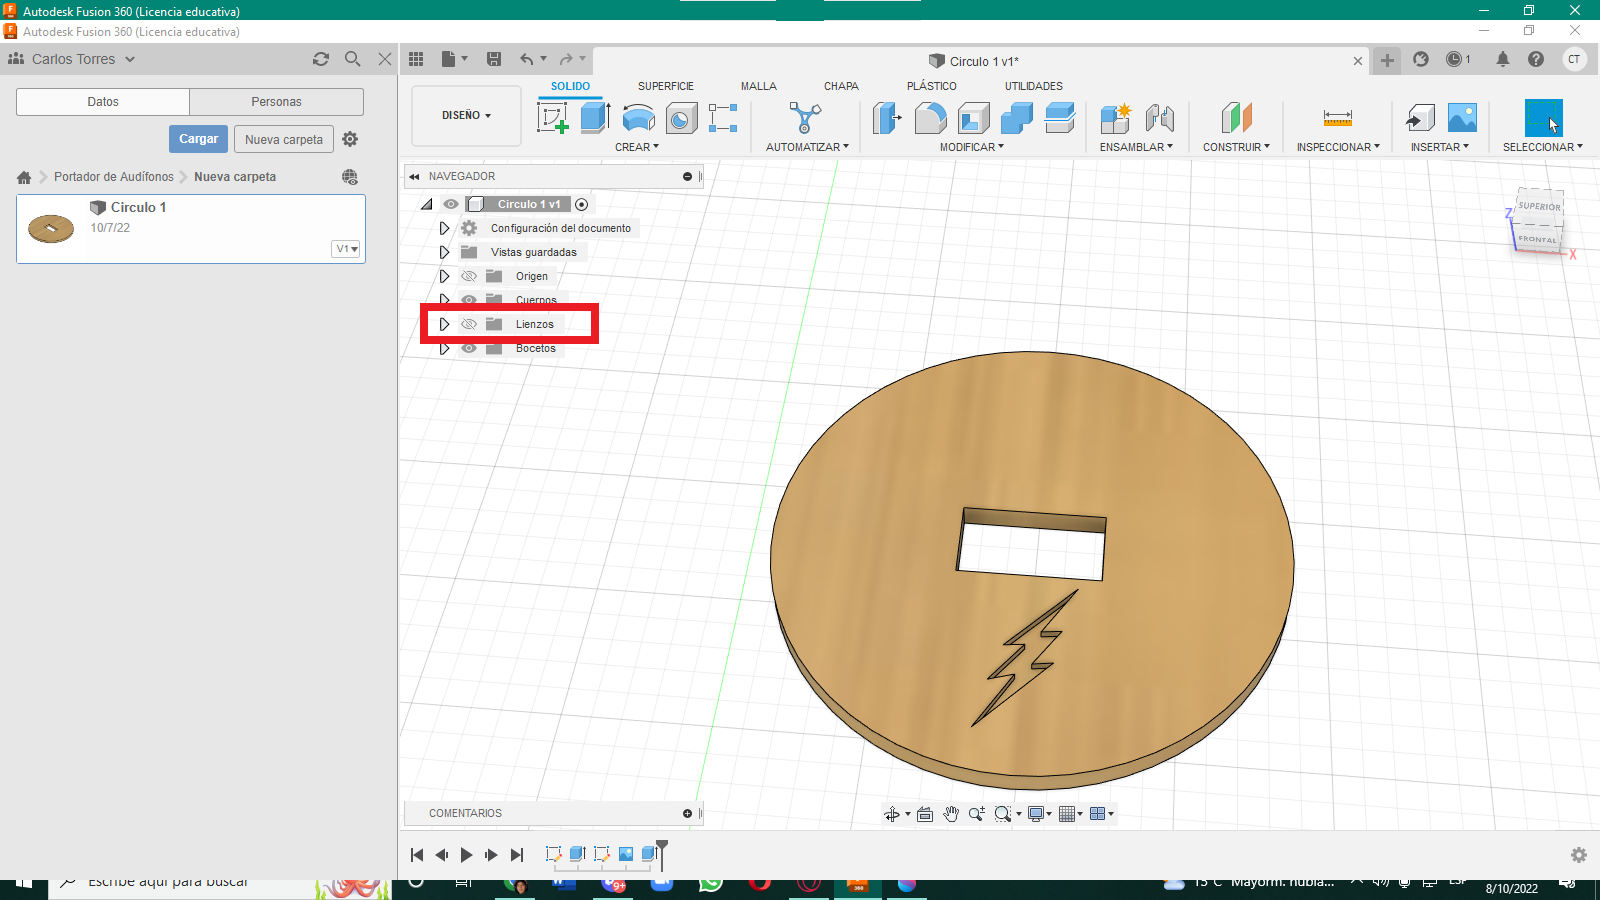Show the Origen folder
The height and width of the screenshot is (900, 1600).
(469, 276)
